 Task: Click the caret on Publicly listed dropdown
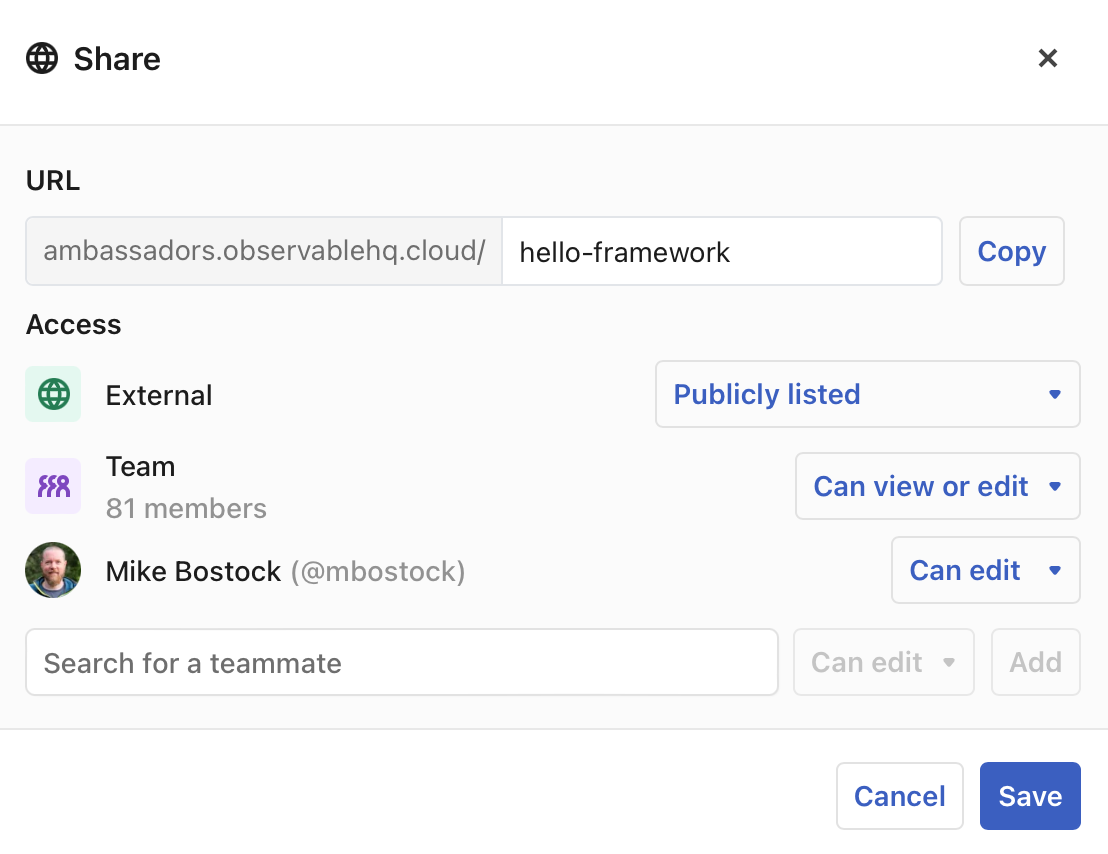1055,394
